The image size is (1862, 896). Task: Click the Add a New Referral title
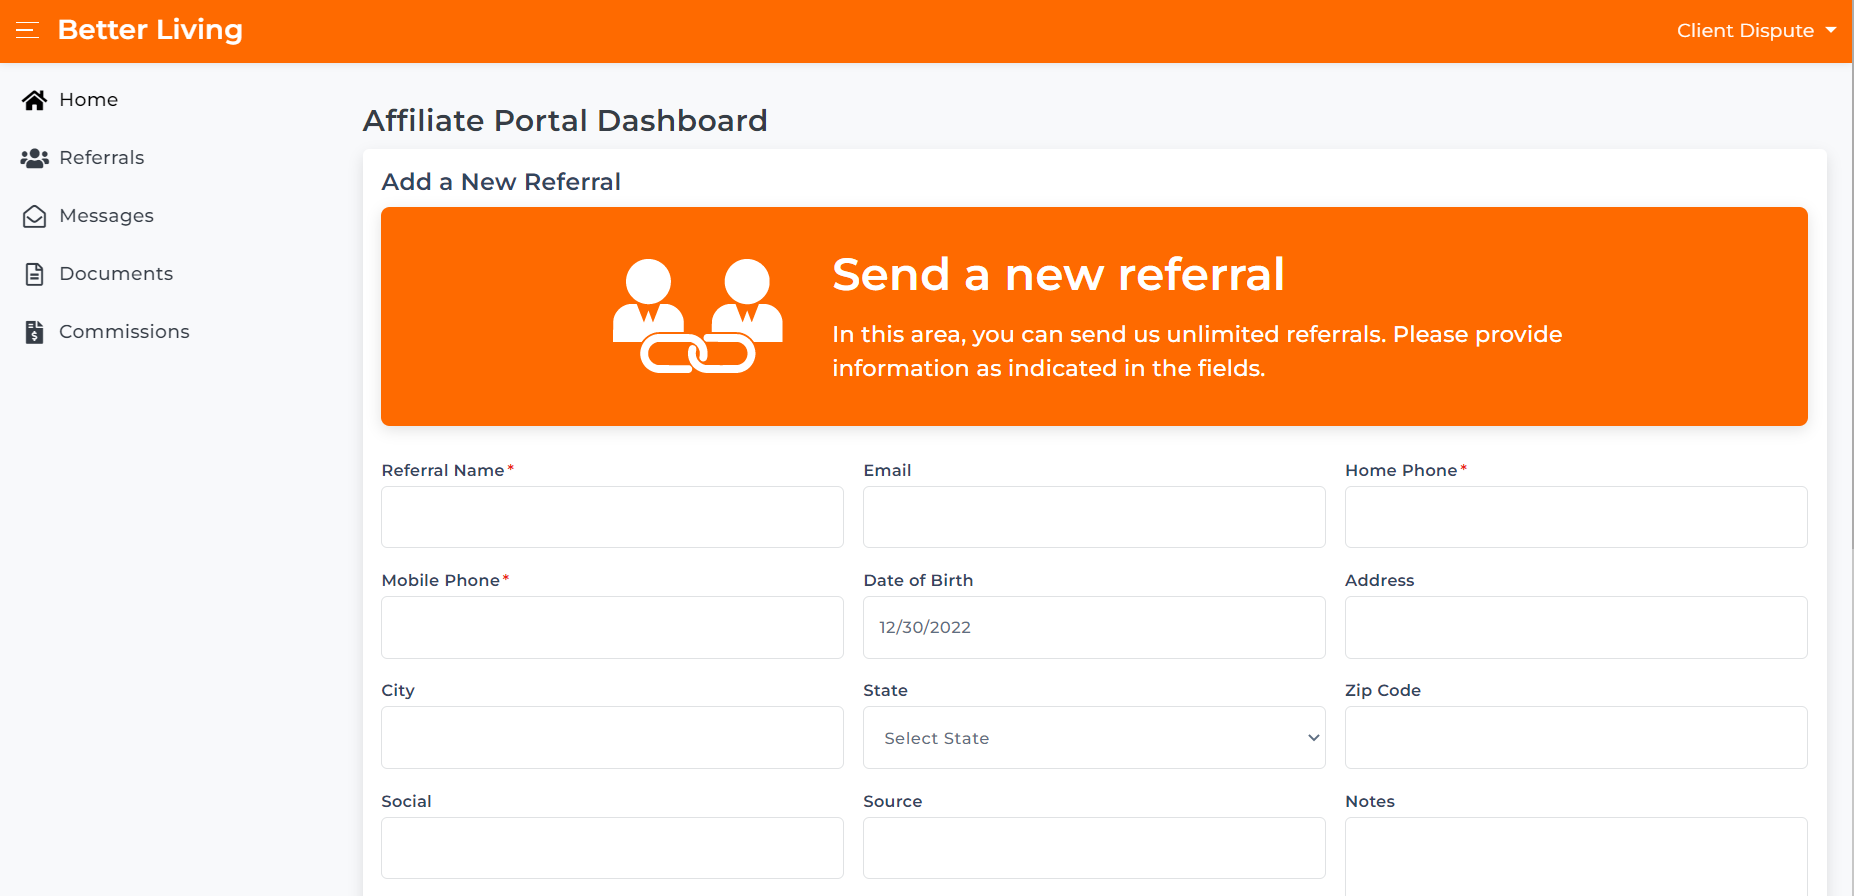(x=501, y=182)
